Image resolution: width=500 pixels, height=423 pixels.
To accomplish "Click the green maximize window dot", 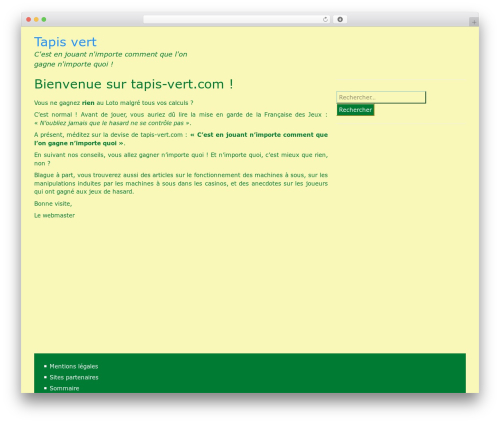I will [x=44, y=20].
